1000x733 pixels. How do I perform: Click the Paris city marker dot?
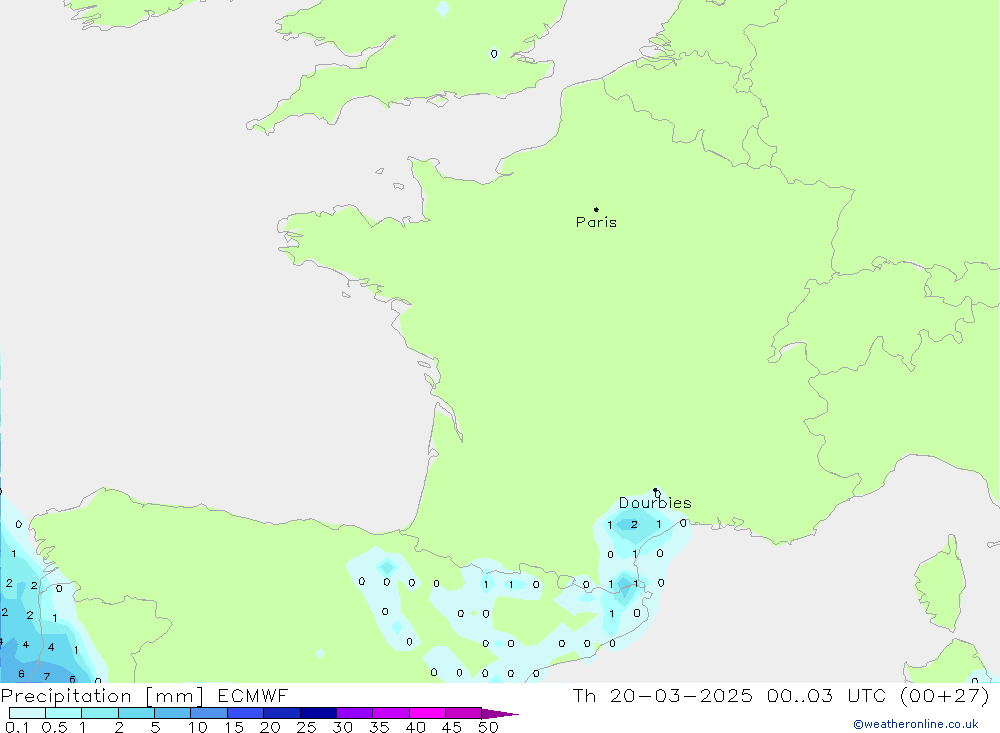pyautogui.click(x=596, y=209)
